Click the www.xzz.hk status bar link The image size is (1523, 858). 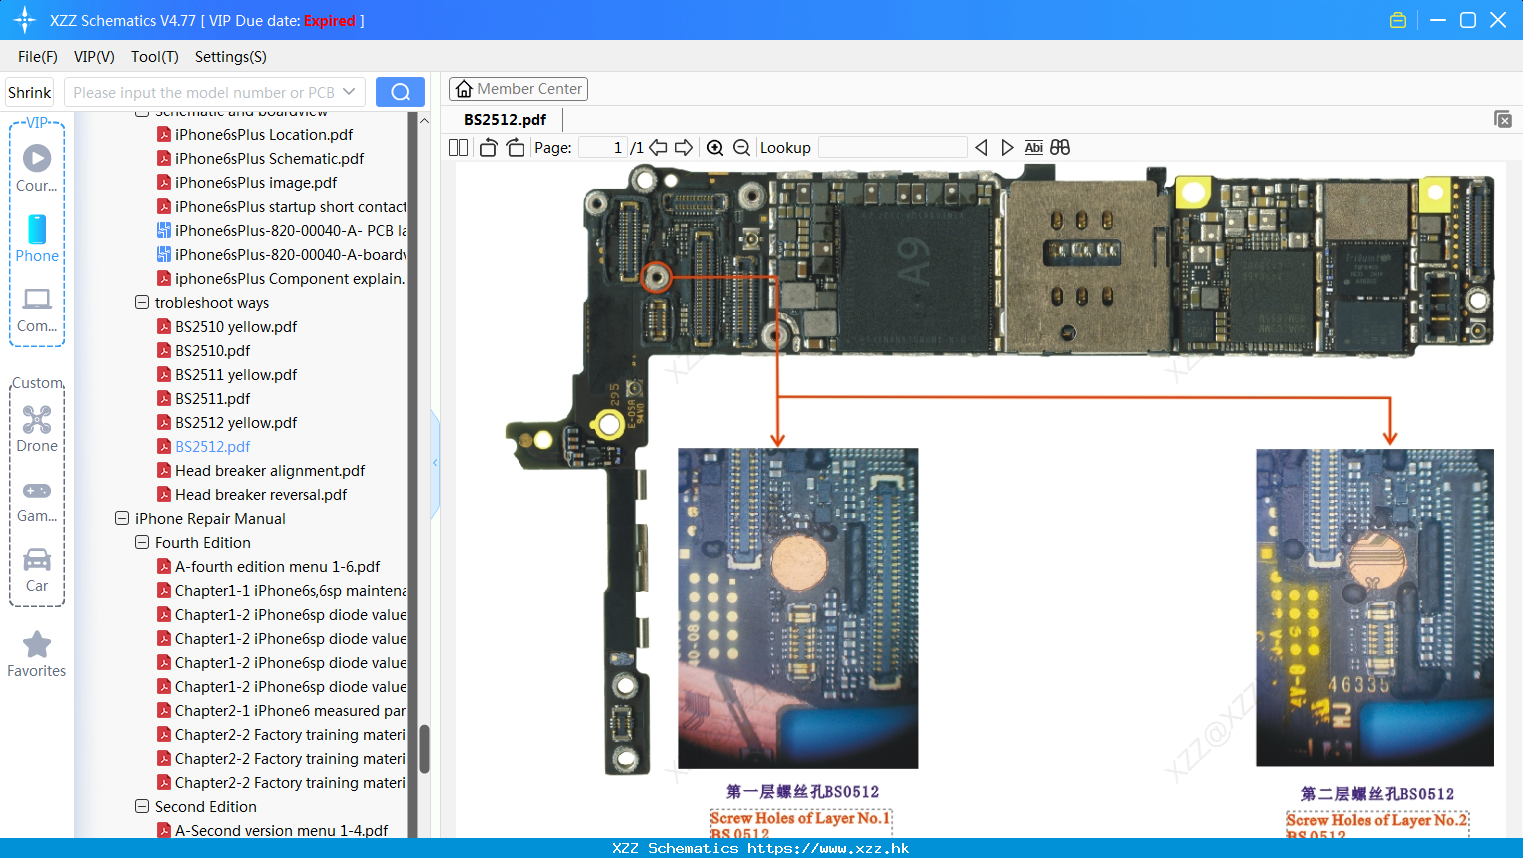(828, 848)
